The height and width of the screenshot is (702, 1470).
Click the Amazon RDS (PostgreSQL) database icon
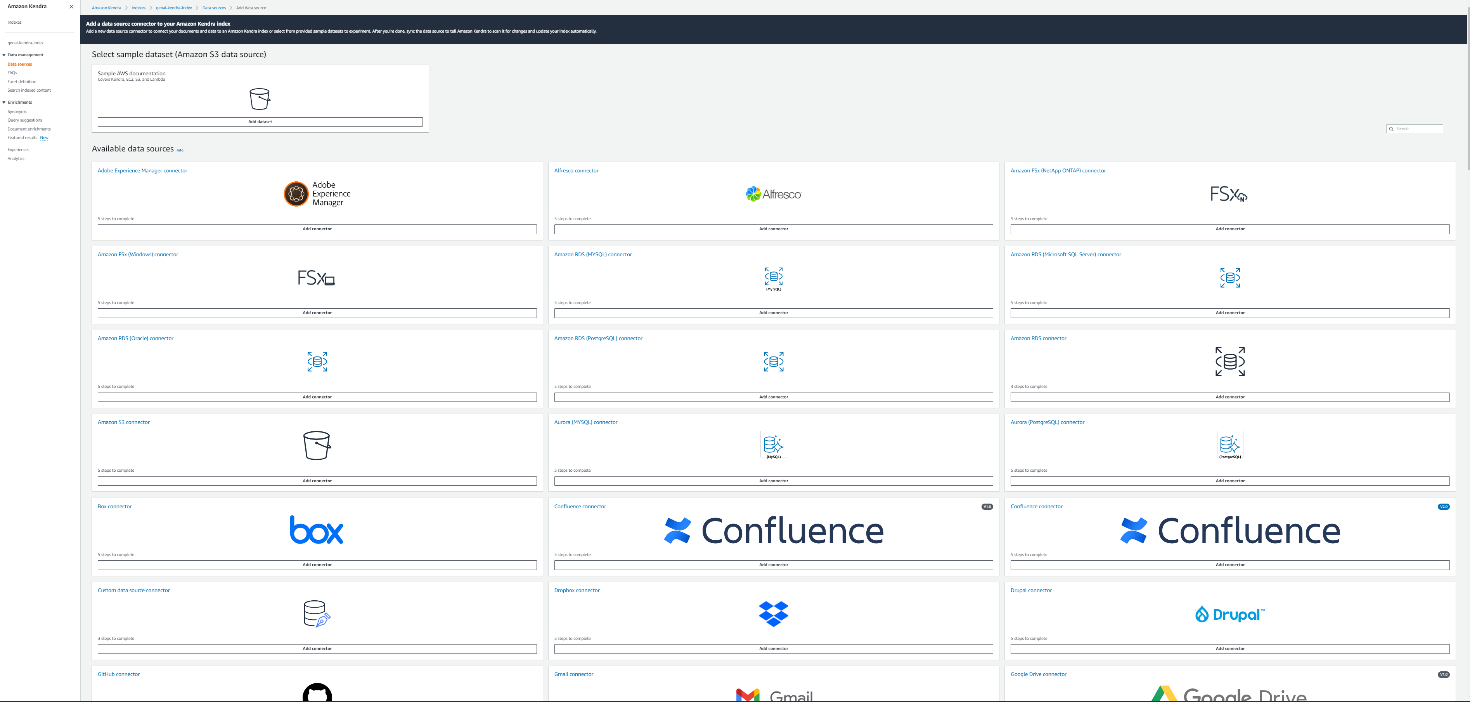pyautogui.click(x=773, y=362)
